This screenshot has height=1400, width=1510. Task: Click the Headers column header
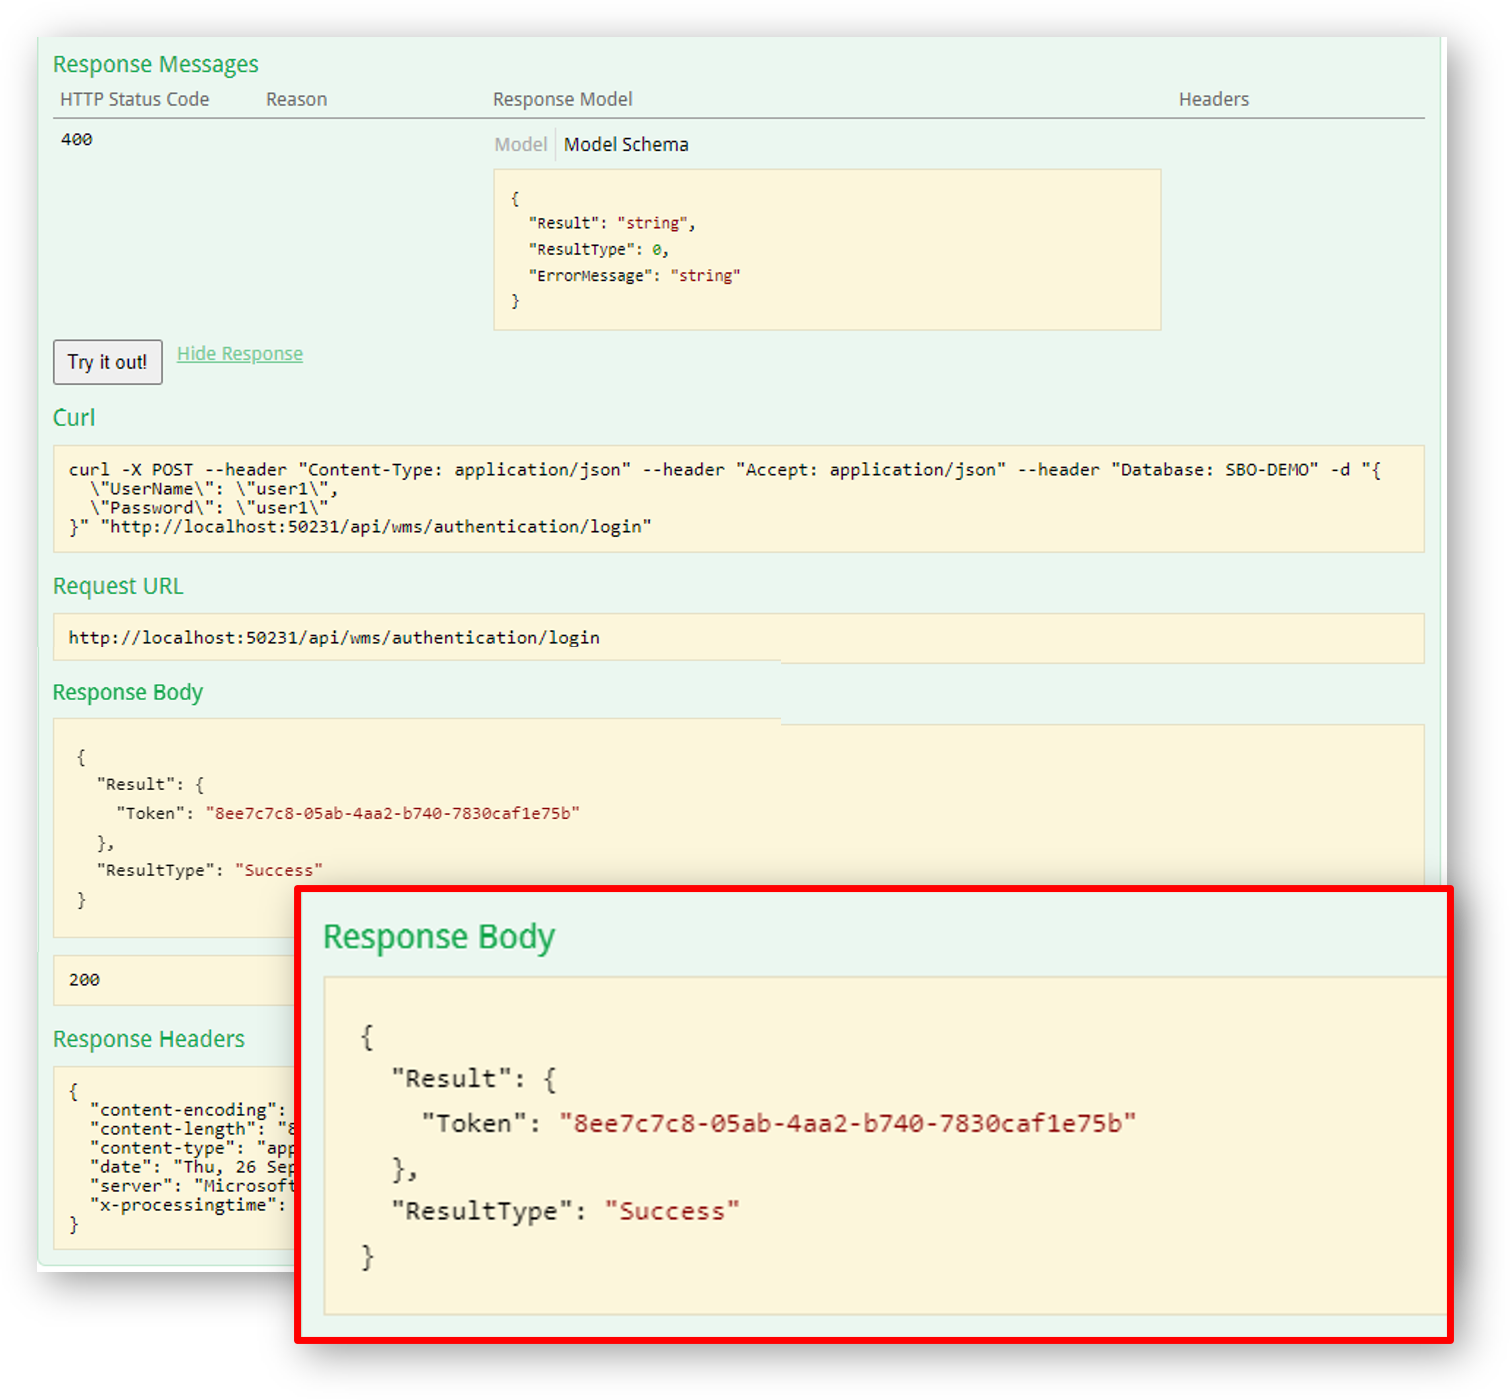pos(1213,99)
